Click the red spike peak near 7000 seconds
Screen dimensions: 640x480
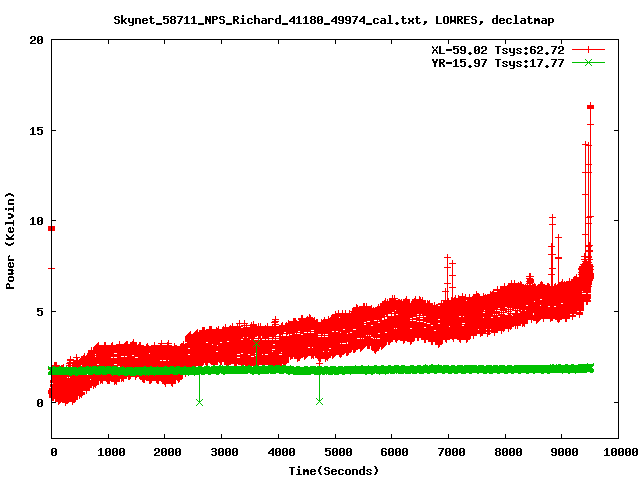[448, 257]
